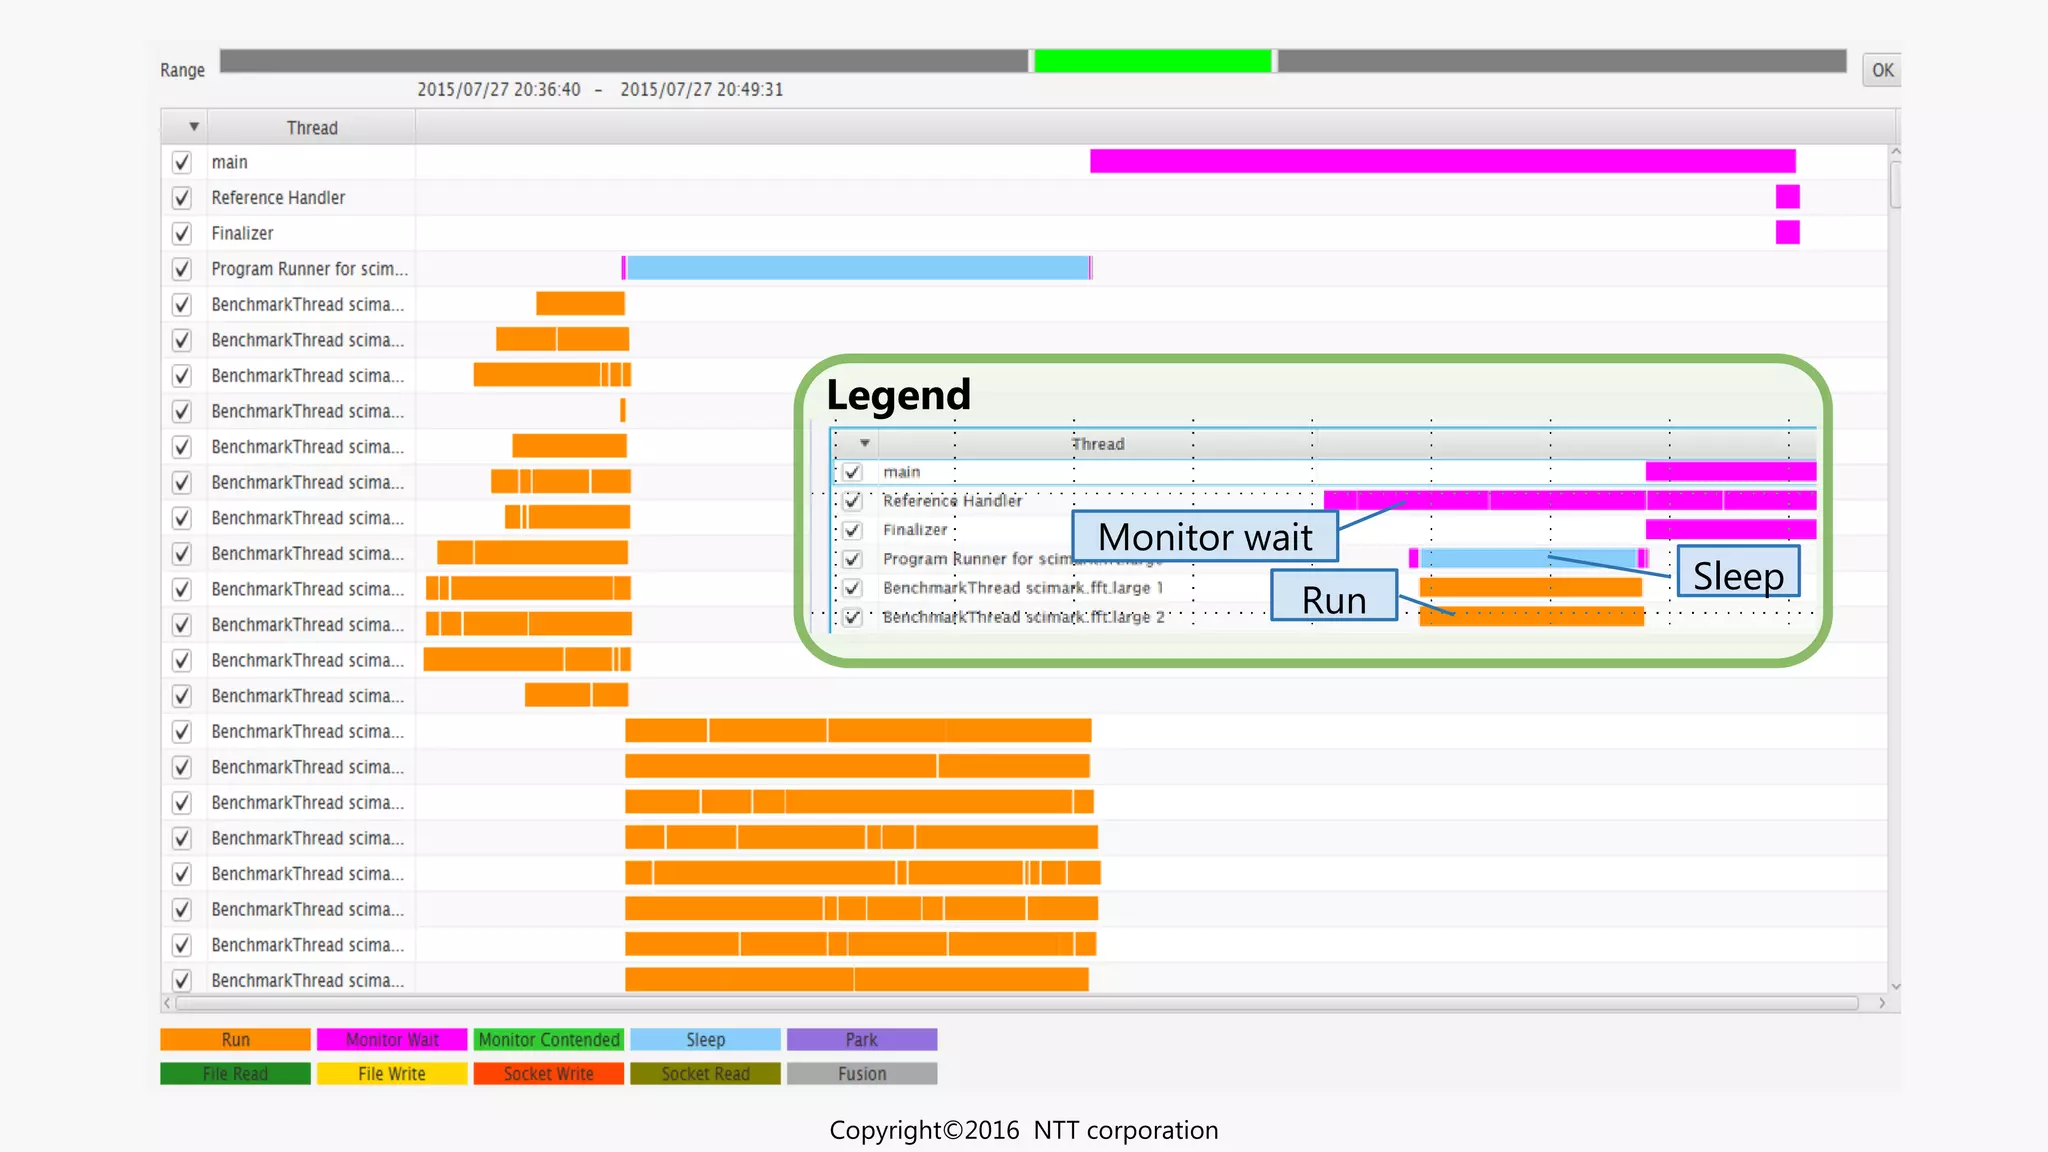Click the Run orange legend swatch

235,1040
